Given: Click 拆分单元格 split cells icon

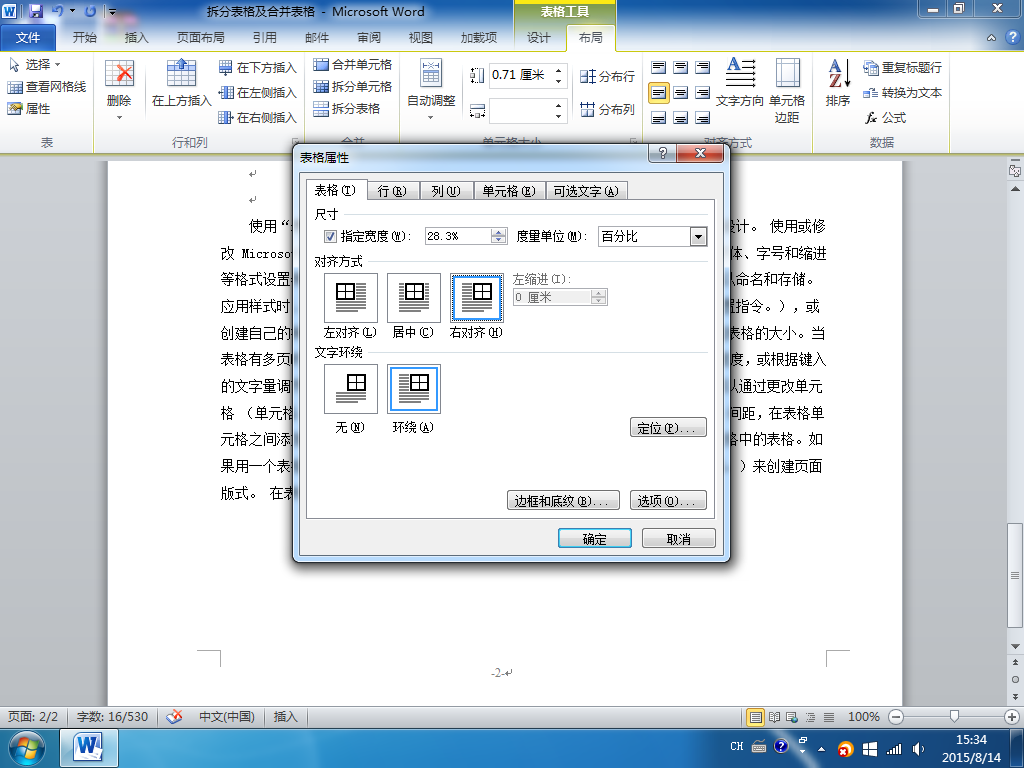Looking at the screenshot, I should [321, 86].
